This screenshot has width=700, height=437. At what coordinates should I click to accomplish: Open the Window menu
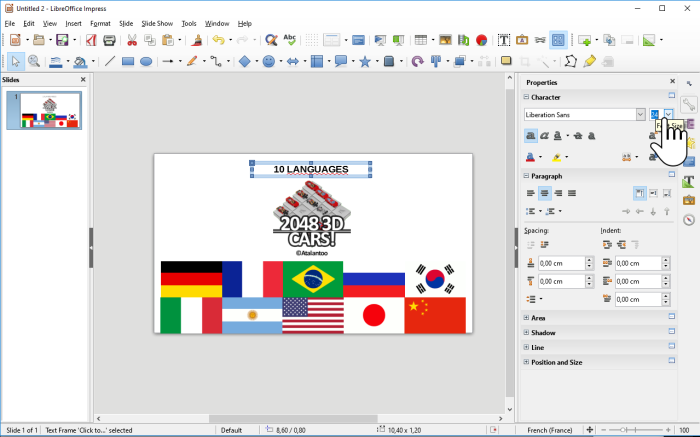click(x=217, y=24)
